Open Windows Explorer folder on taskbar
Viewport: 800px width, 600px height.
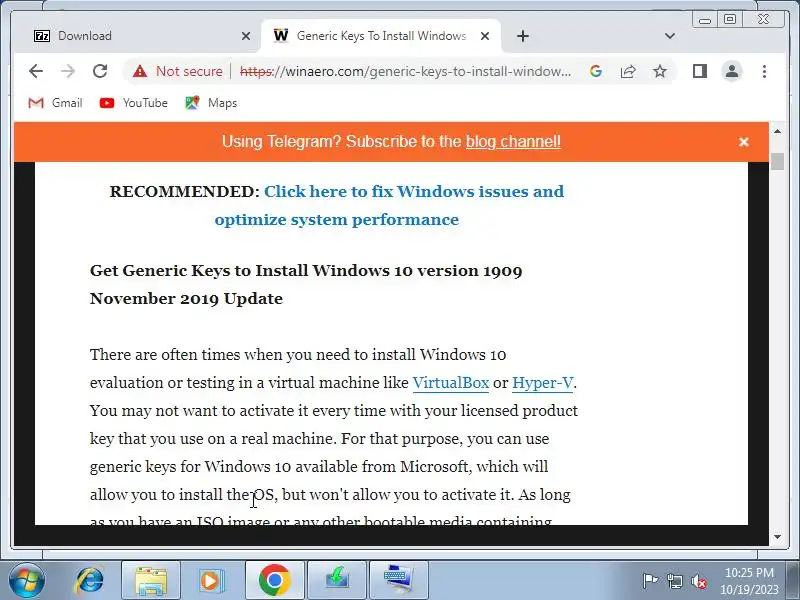point(151,581)
